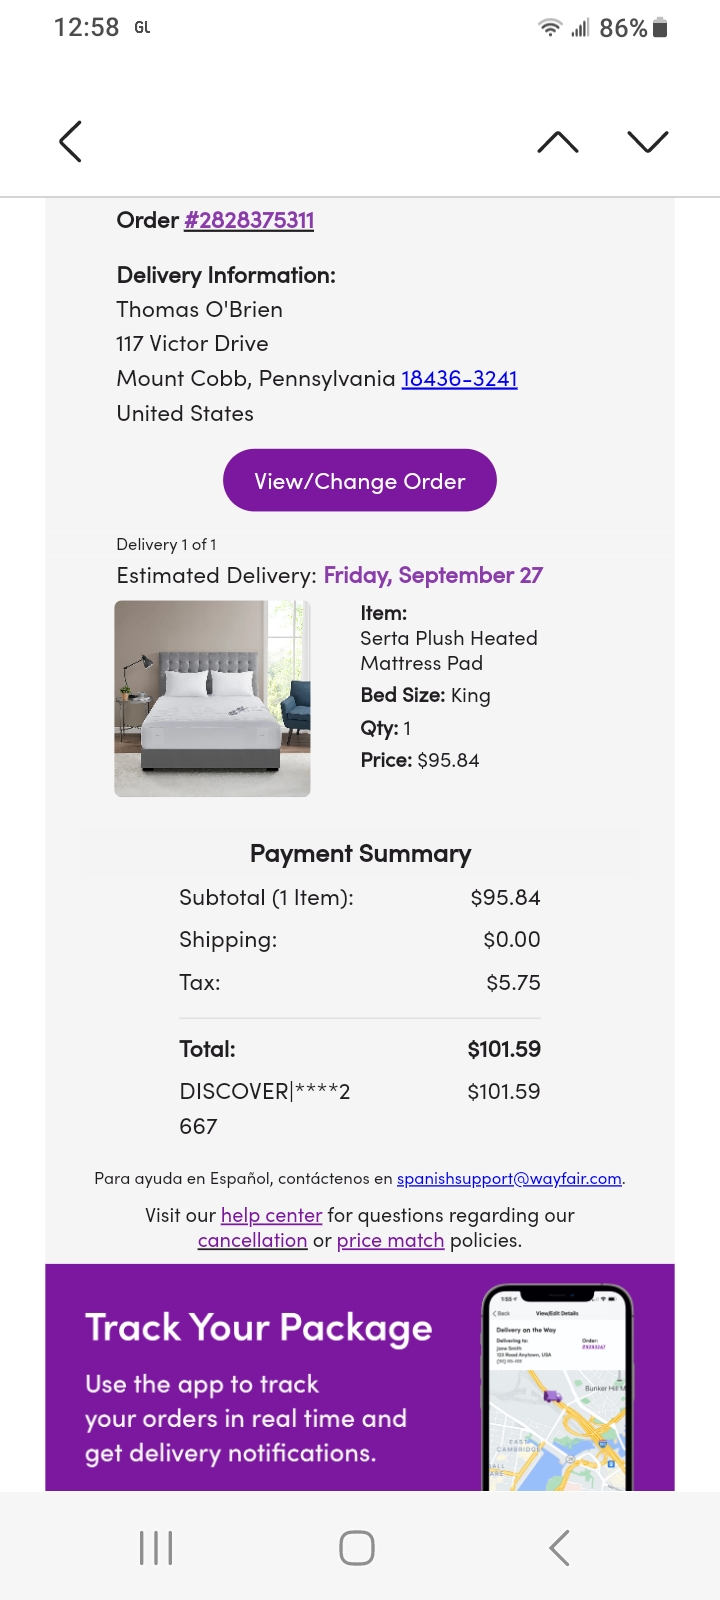Open recent apps from navigation bar
The height and width of the screenshot is (1600, 720).
click(156, 1547)
